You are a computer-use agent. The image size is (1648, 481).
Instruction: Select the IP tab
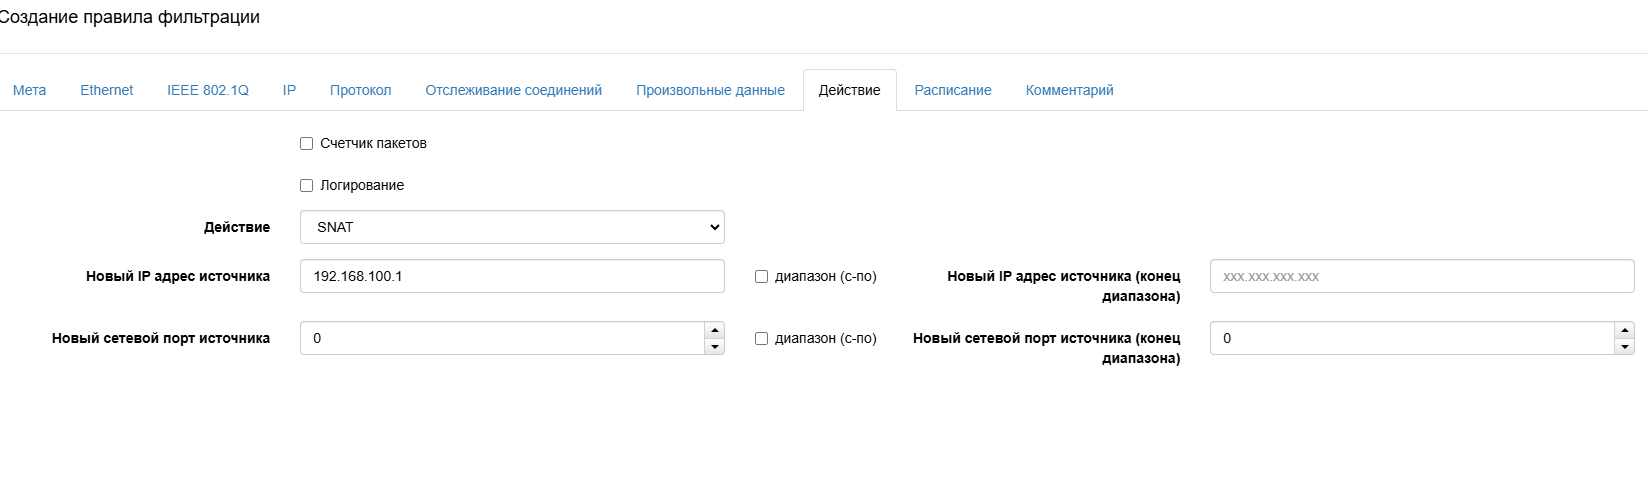pos(289,90)
